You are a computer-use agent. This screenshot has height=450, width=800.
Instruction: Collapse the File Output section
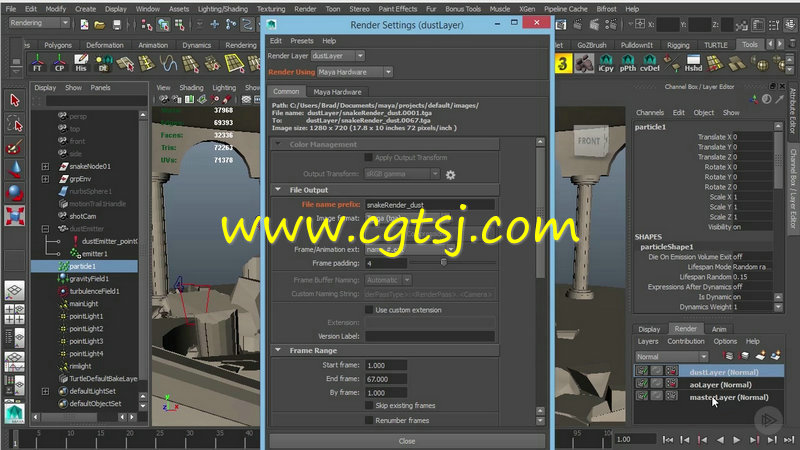[x=278, y=190]
